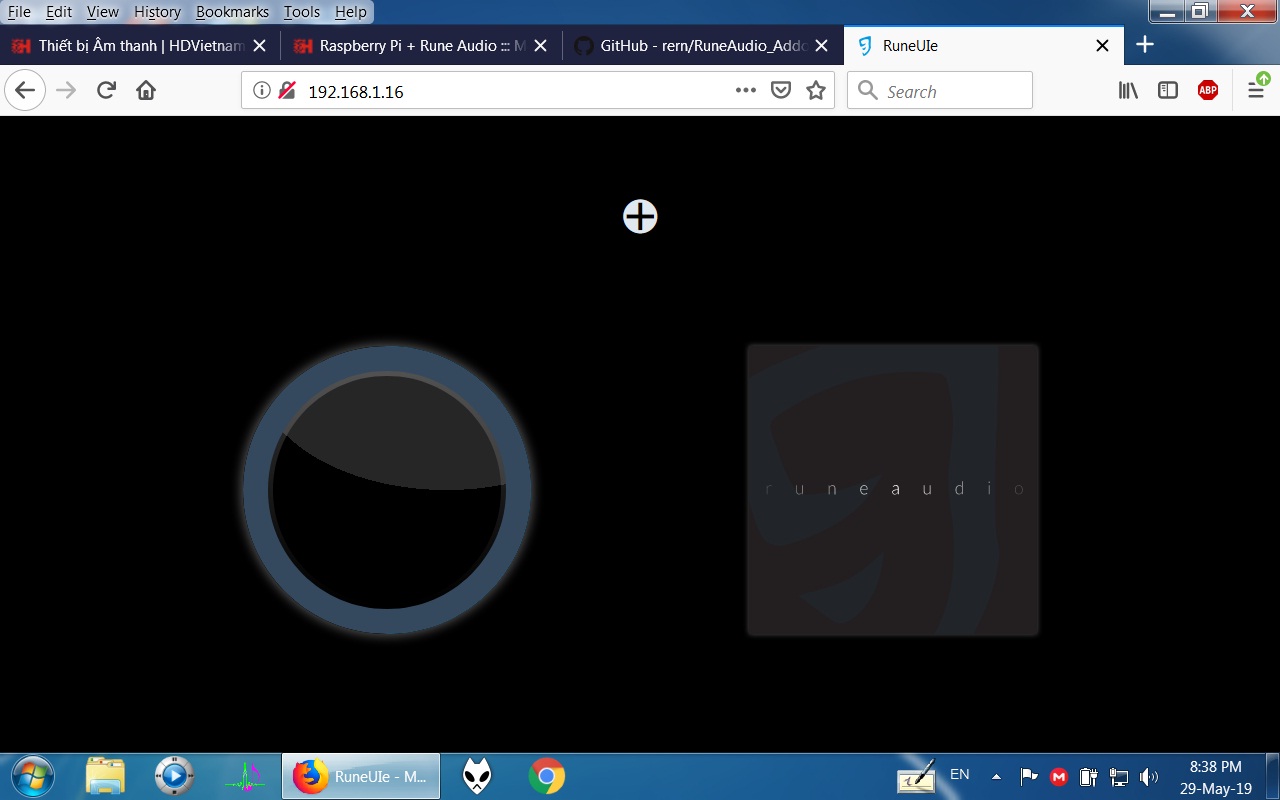This screenshot has width=1280, height=800.
Task: Click the EN language indicator
Action: [960, 774]
